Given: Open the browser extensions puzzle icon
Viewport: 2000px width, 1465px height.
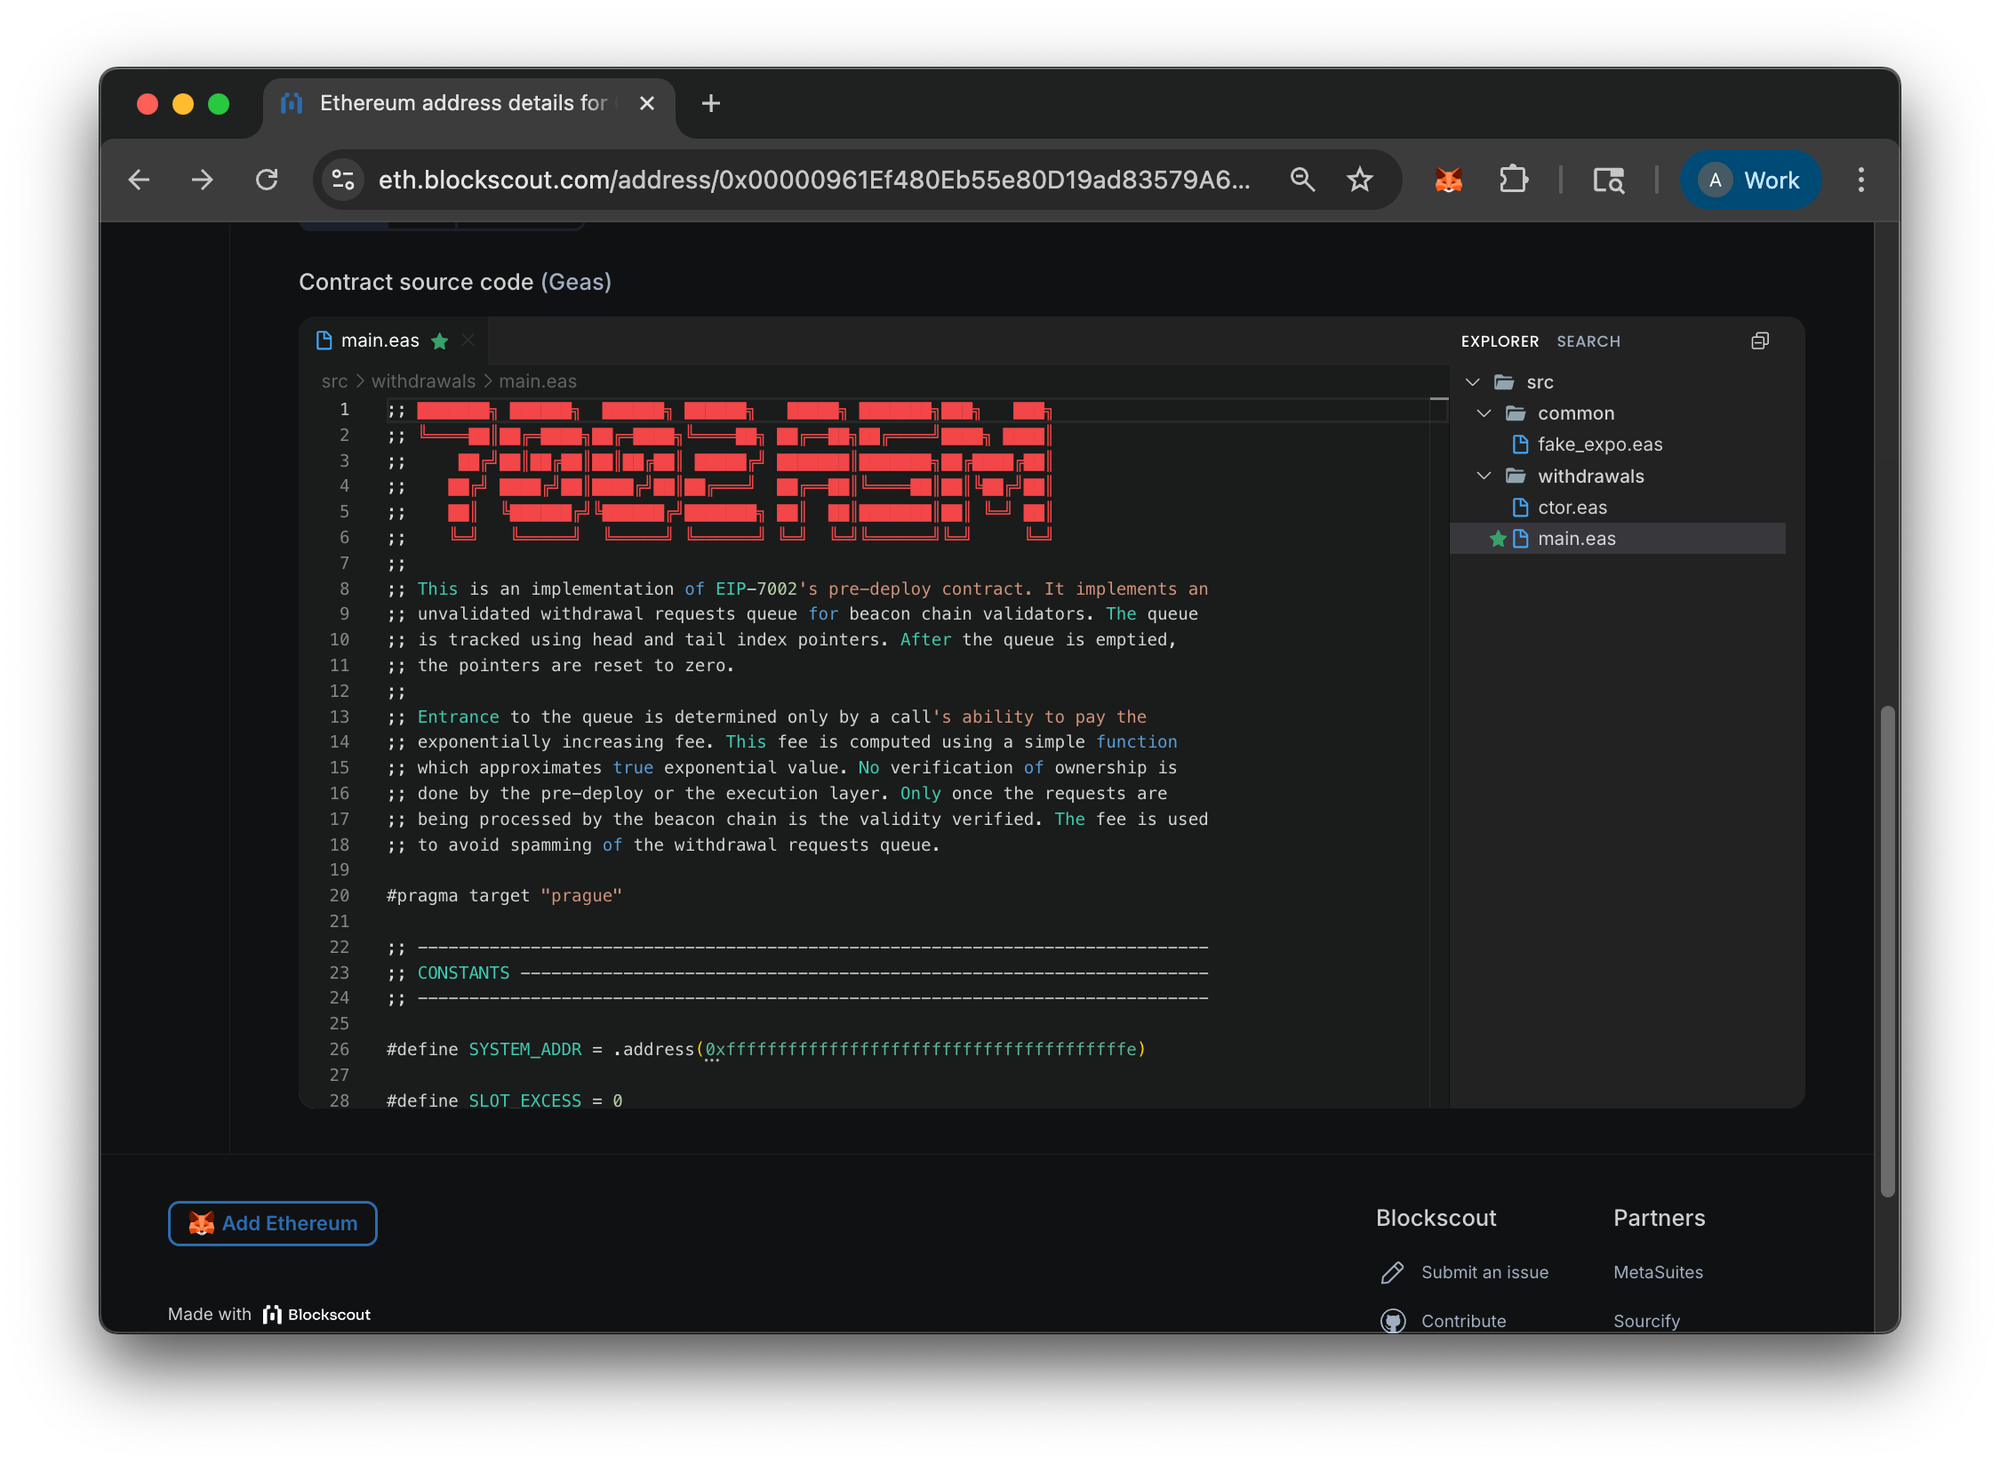Looking at the screenshot, I should pos(1513,180).
